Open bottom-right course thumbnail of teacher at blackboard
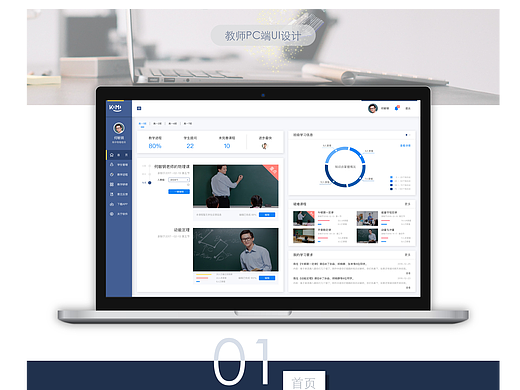This screenshot has height=390, width=520. 367,236
